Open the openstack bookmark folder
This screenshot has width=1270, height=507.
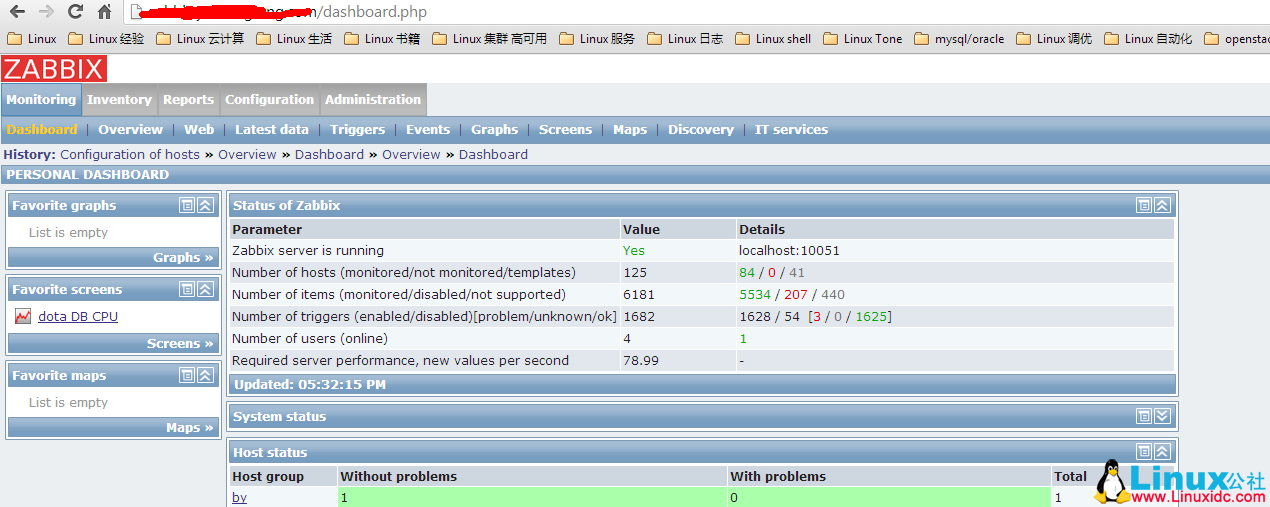(1236, 39)
